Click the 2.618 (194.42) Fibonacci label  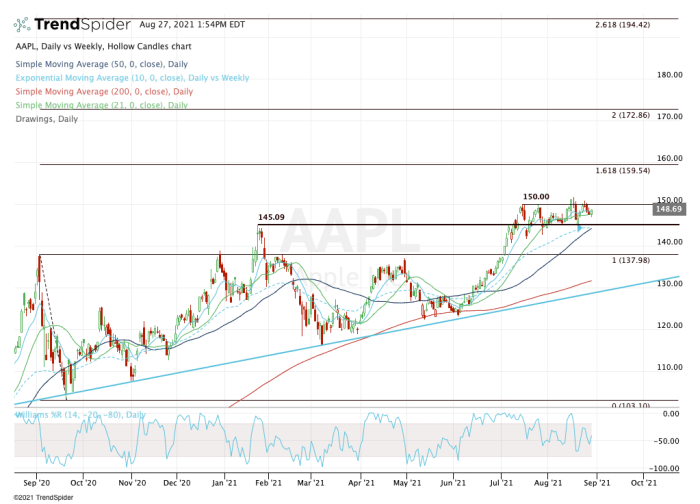(x=622, y=25)
